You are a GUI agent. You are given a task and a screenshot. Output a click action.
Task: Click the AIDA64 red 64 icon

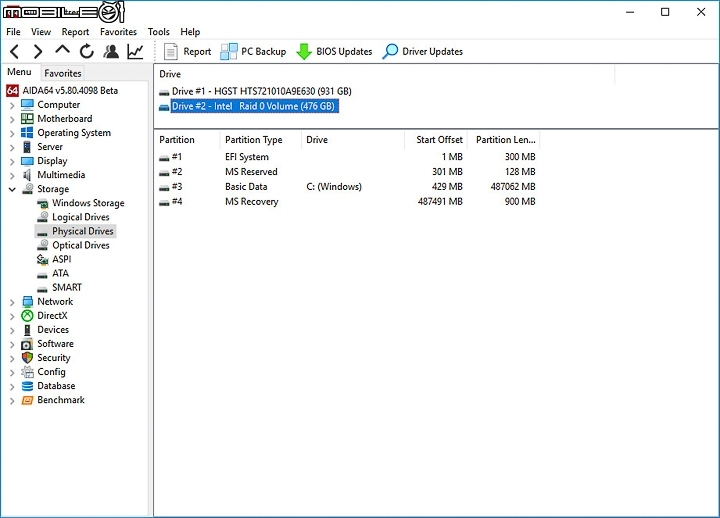12,90
